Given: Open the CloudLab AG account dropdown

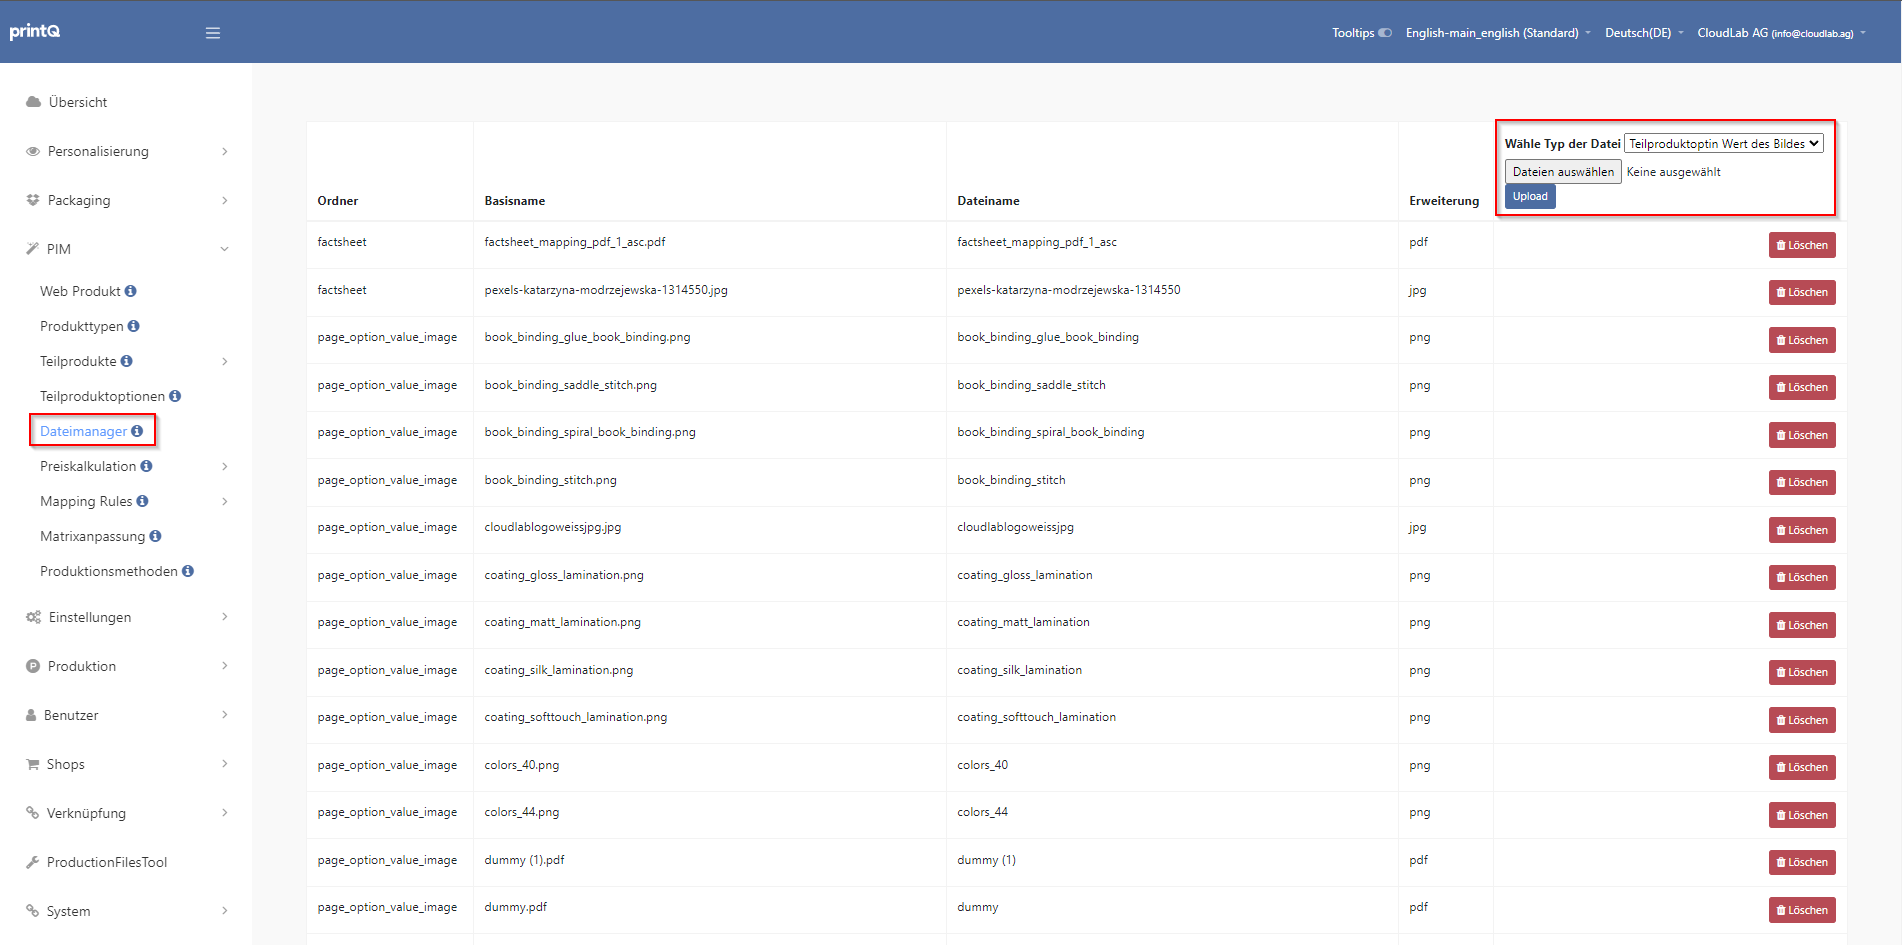Looking at the screenshot, I should coord(1781,33).
